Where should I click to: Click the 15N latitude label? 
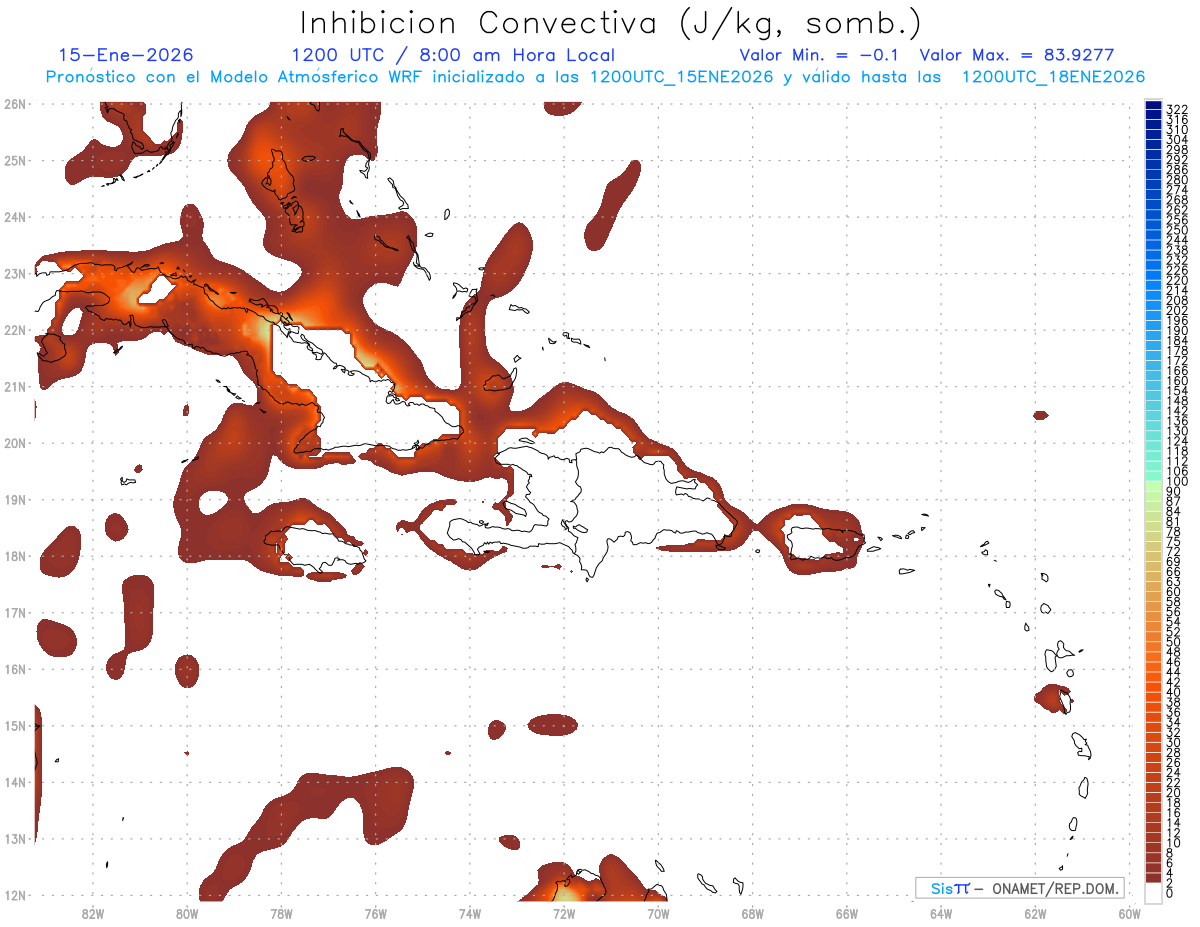coord(14,725)
